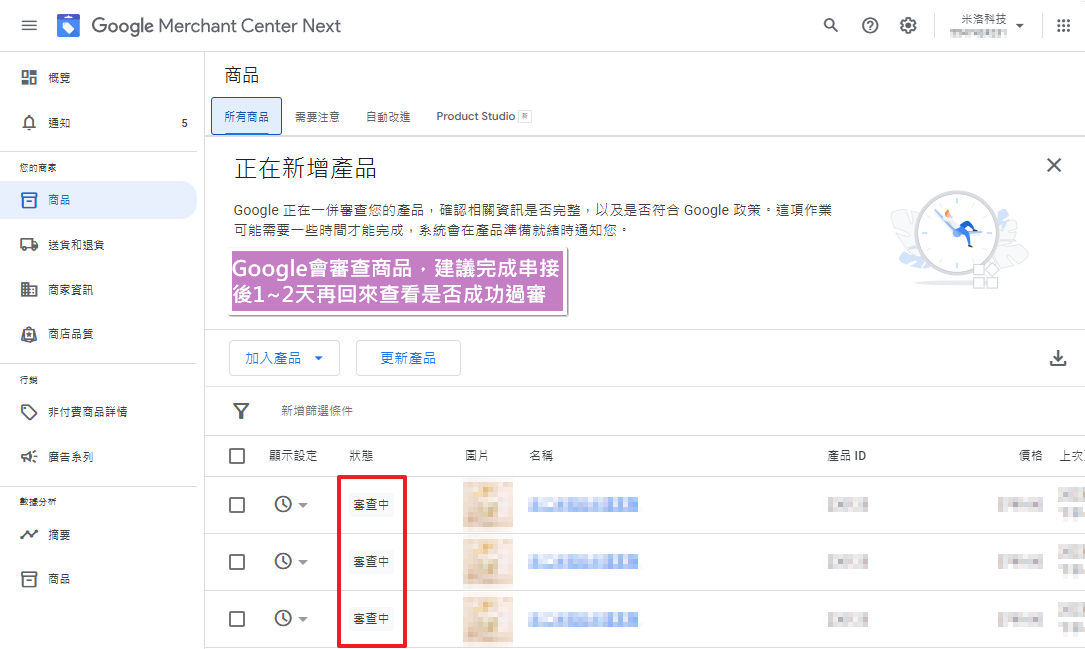The image size is (1085, 649).
Task: Click the second product thumbnail image
Action: pyautogui.click(x=488, y=562)
